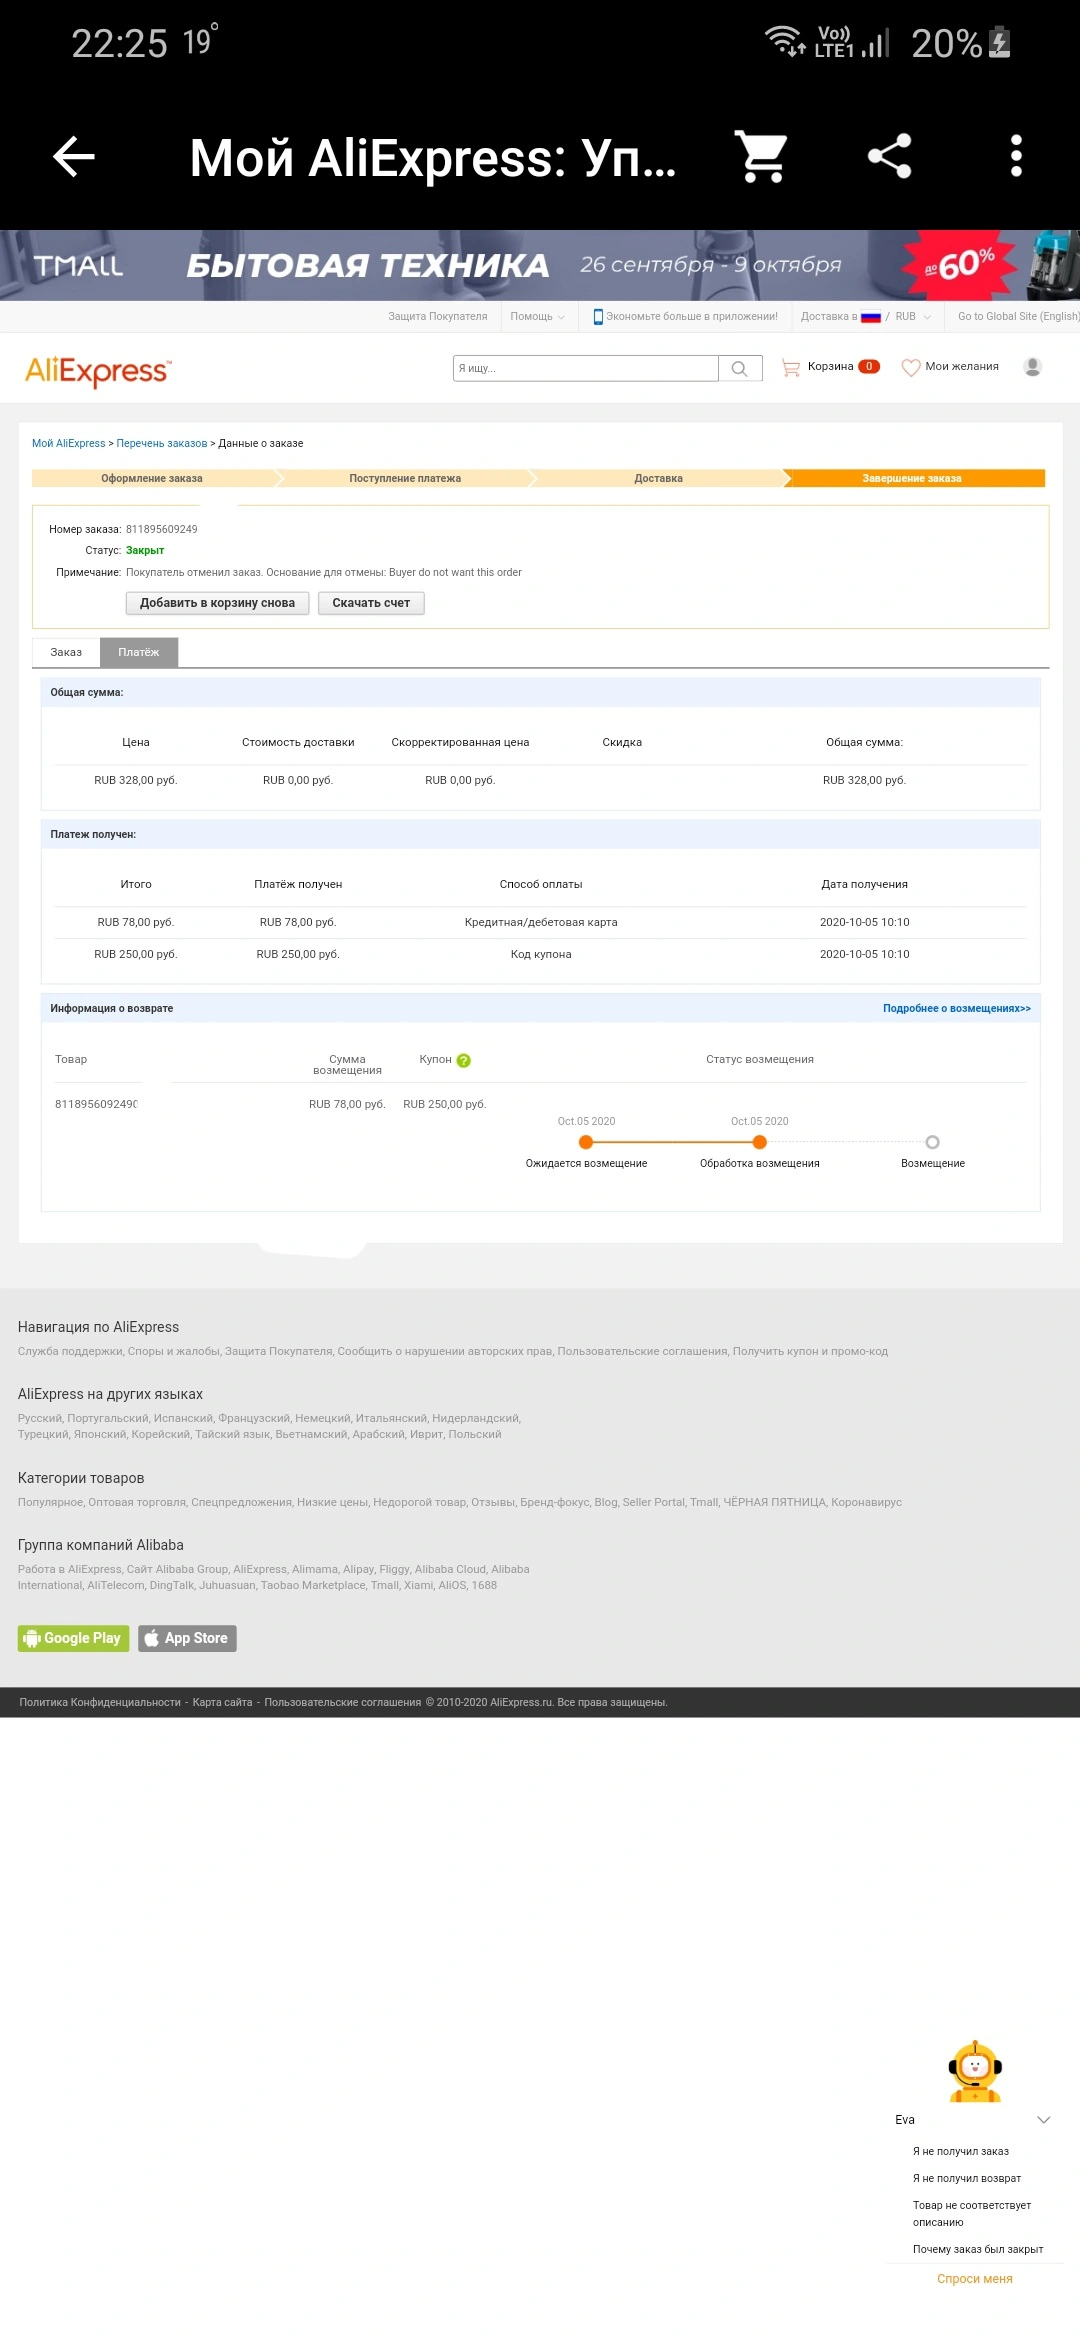Select Я не получил возврат in Eva
This screenshot has height=2340, width=1080.
click(x=966, y=2178)
